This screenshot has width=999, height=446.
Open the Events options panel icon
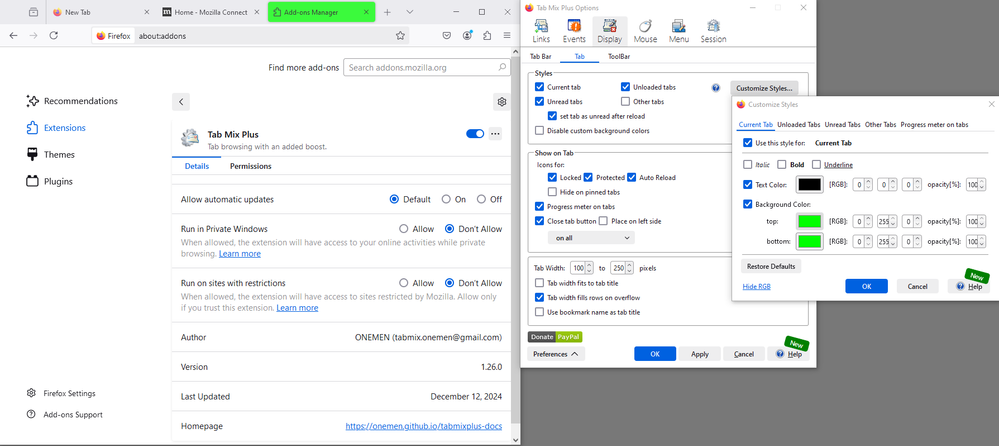(574, 31)
